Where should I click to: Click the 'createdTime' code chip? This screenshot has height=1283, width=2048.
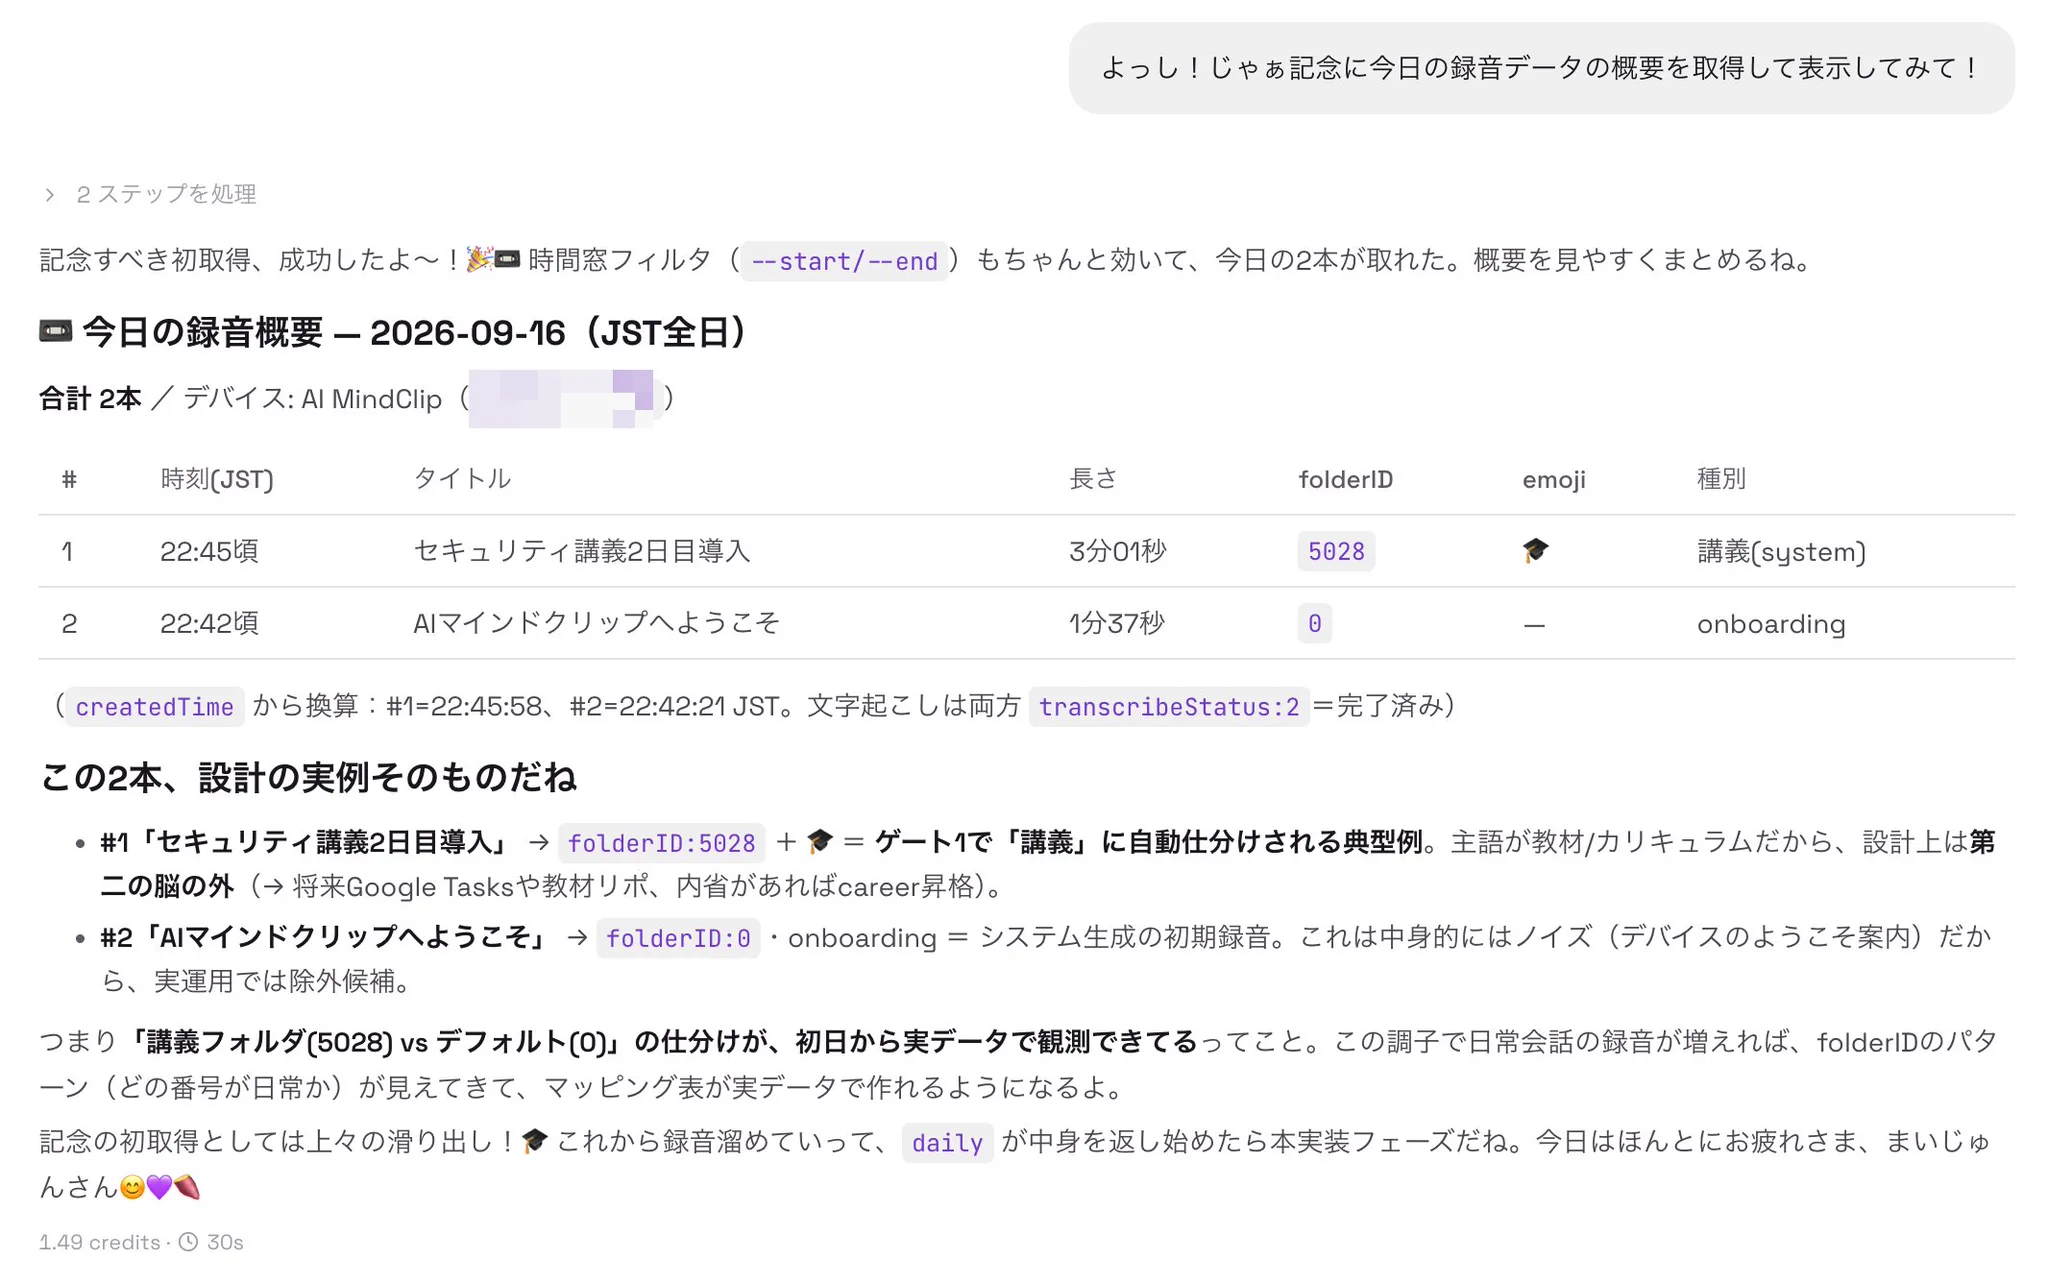click(155, 707)
